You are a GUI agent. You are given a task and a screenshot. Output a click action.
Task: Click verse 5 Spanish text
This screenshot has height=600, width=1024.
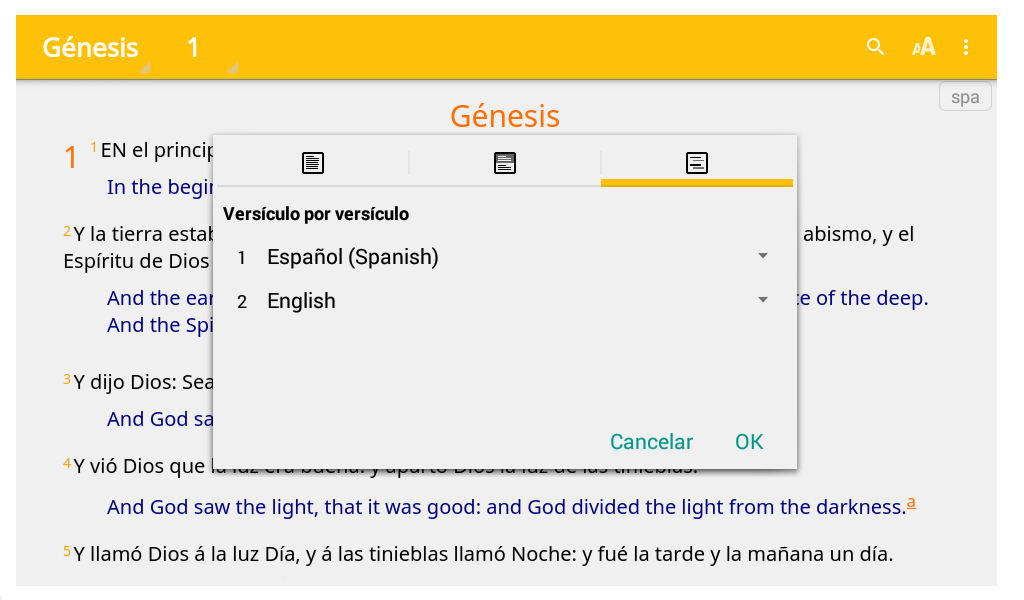tap(483, 554)
